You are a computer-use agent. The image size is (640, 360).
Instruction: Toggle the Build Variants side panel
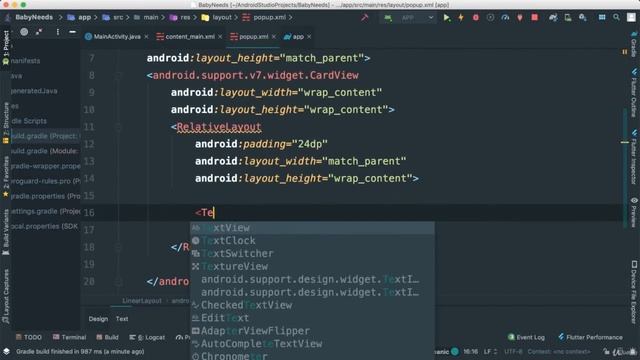(x=6, y=232)
